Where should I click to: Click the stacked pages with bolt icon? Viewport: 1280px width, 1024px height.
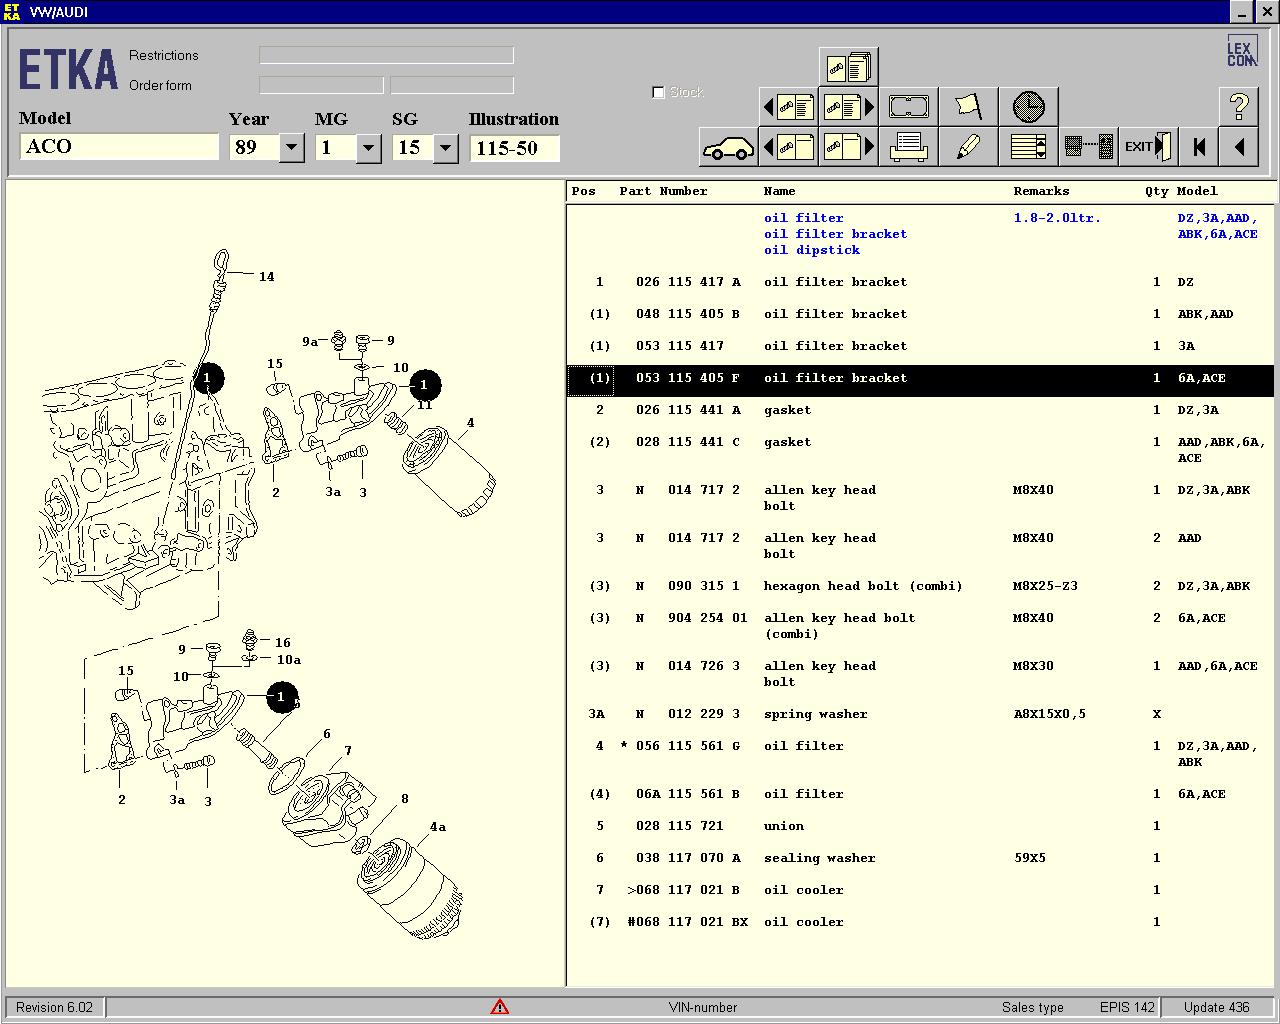point(848,67)
